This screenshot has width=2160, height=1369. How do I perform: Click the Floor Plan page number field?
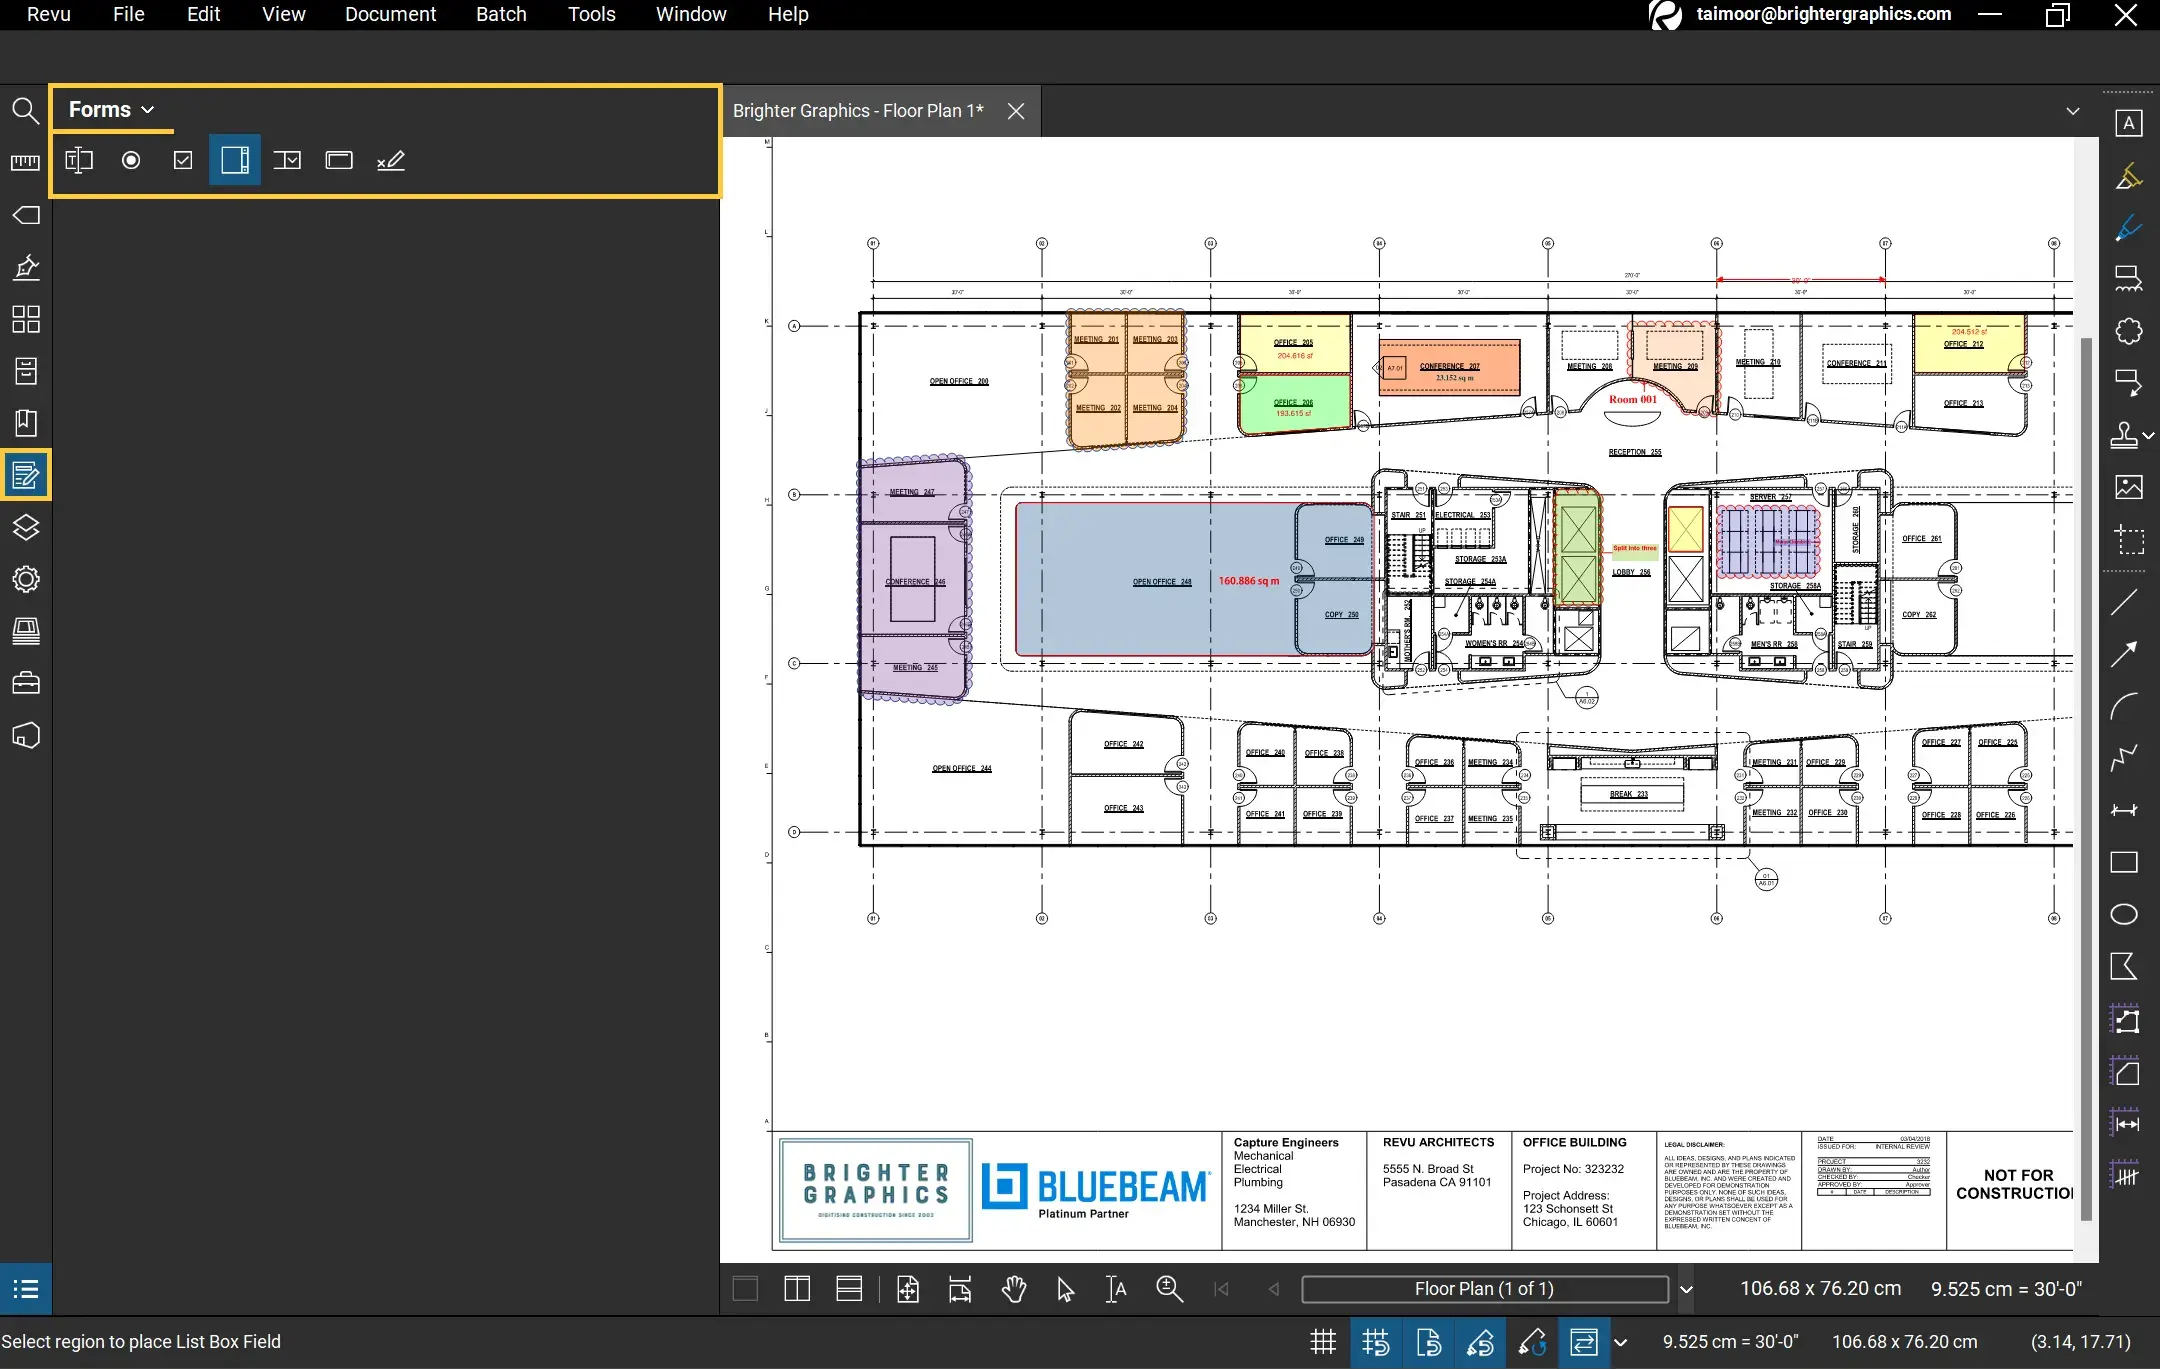coord(1484,1289)
